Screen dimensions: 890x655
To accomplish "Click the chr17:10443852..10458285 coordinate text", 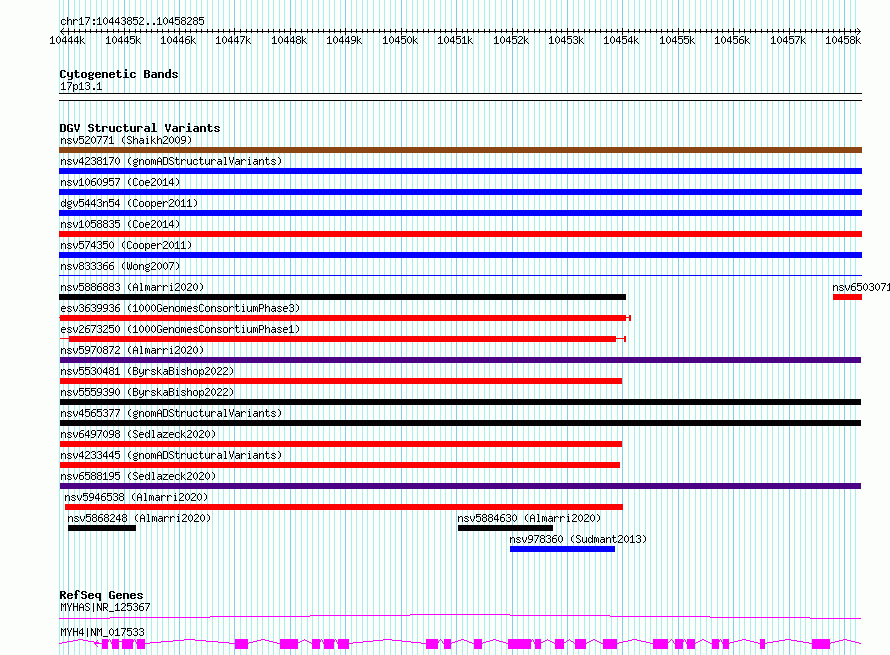I will pos(132,21).
